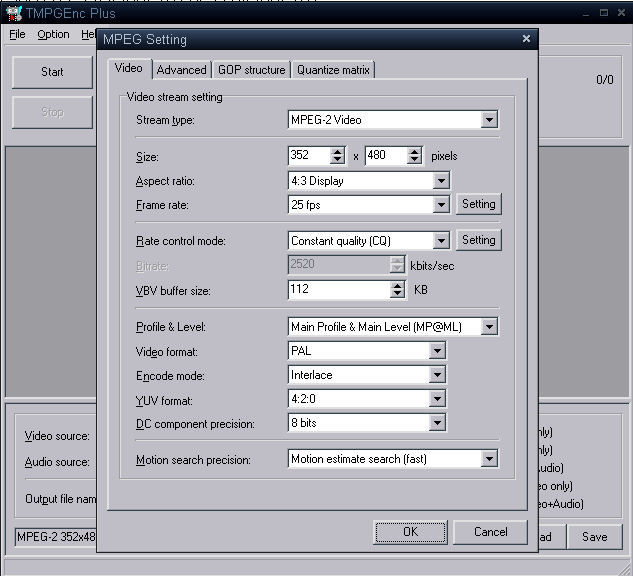Click the Stream type label
The height and width of the screenshot is (576, 633).
pyautogui.click(x=165, y=120)
